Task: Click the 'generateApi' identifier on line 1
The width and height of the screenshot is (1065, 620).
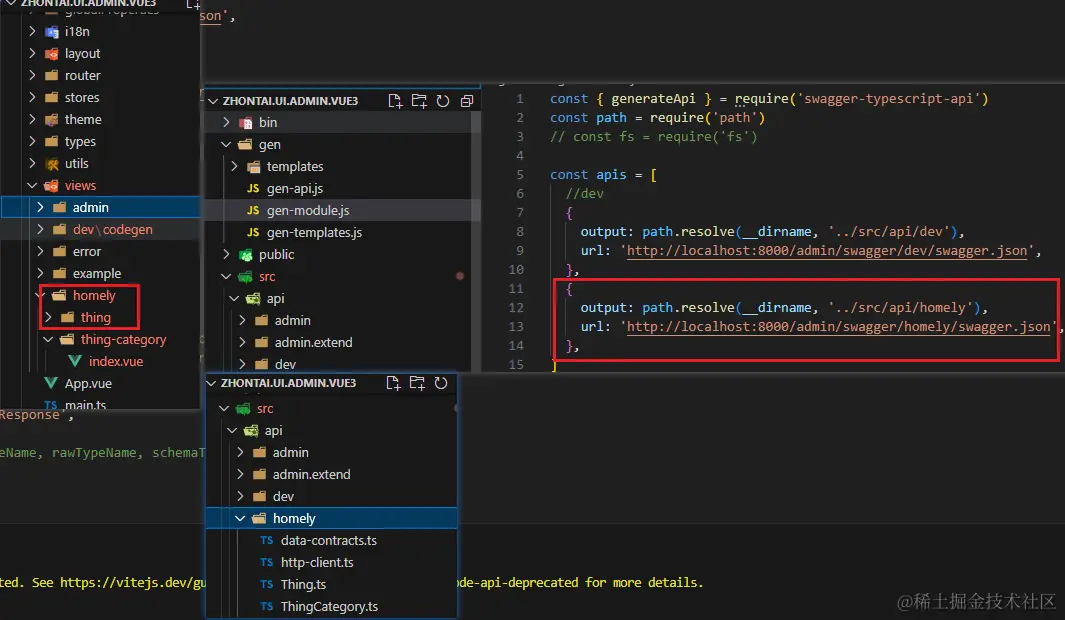Action: [653, 98]
